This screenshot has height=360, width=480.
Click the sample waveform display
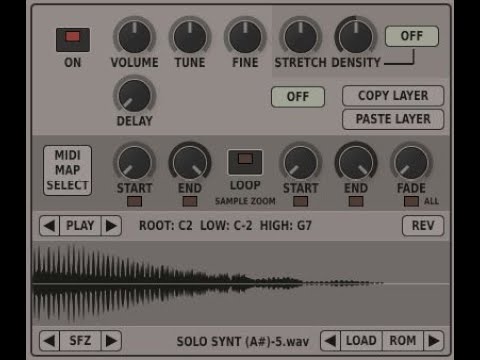coord(241,283)
